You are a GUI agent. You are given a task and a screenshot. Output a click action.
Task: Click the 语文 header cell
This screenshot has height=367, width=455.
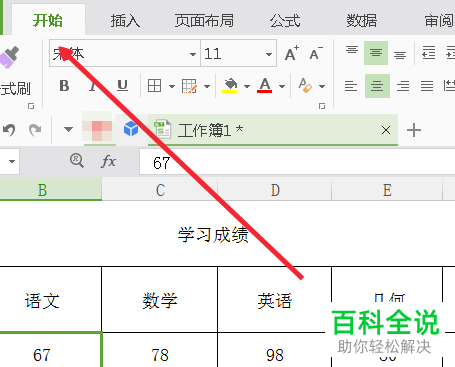pos(51,300)
